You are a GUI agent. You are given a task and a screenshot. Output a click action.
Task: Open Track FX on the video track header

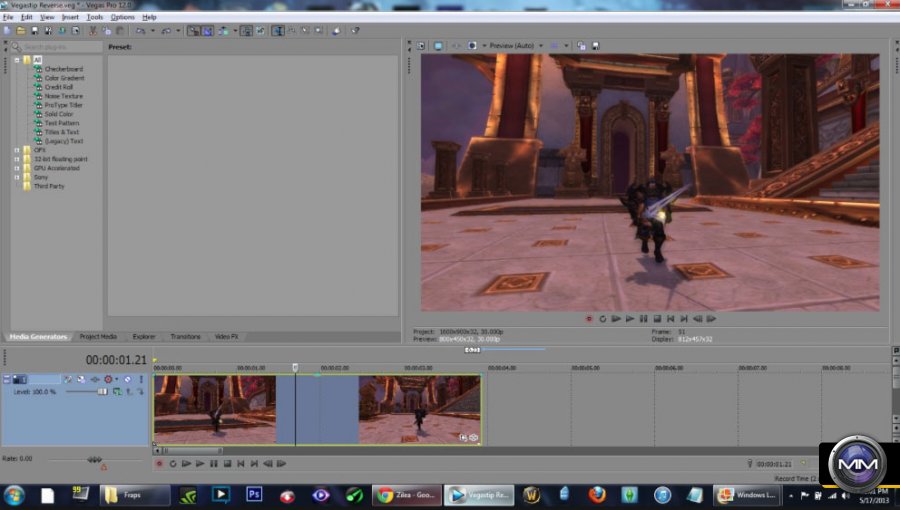coord(80,380)
